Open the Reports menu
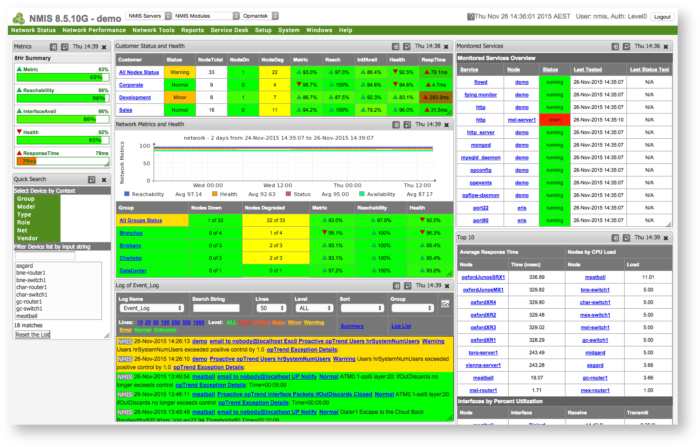The image size is (700, 447). pos(192,30)
